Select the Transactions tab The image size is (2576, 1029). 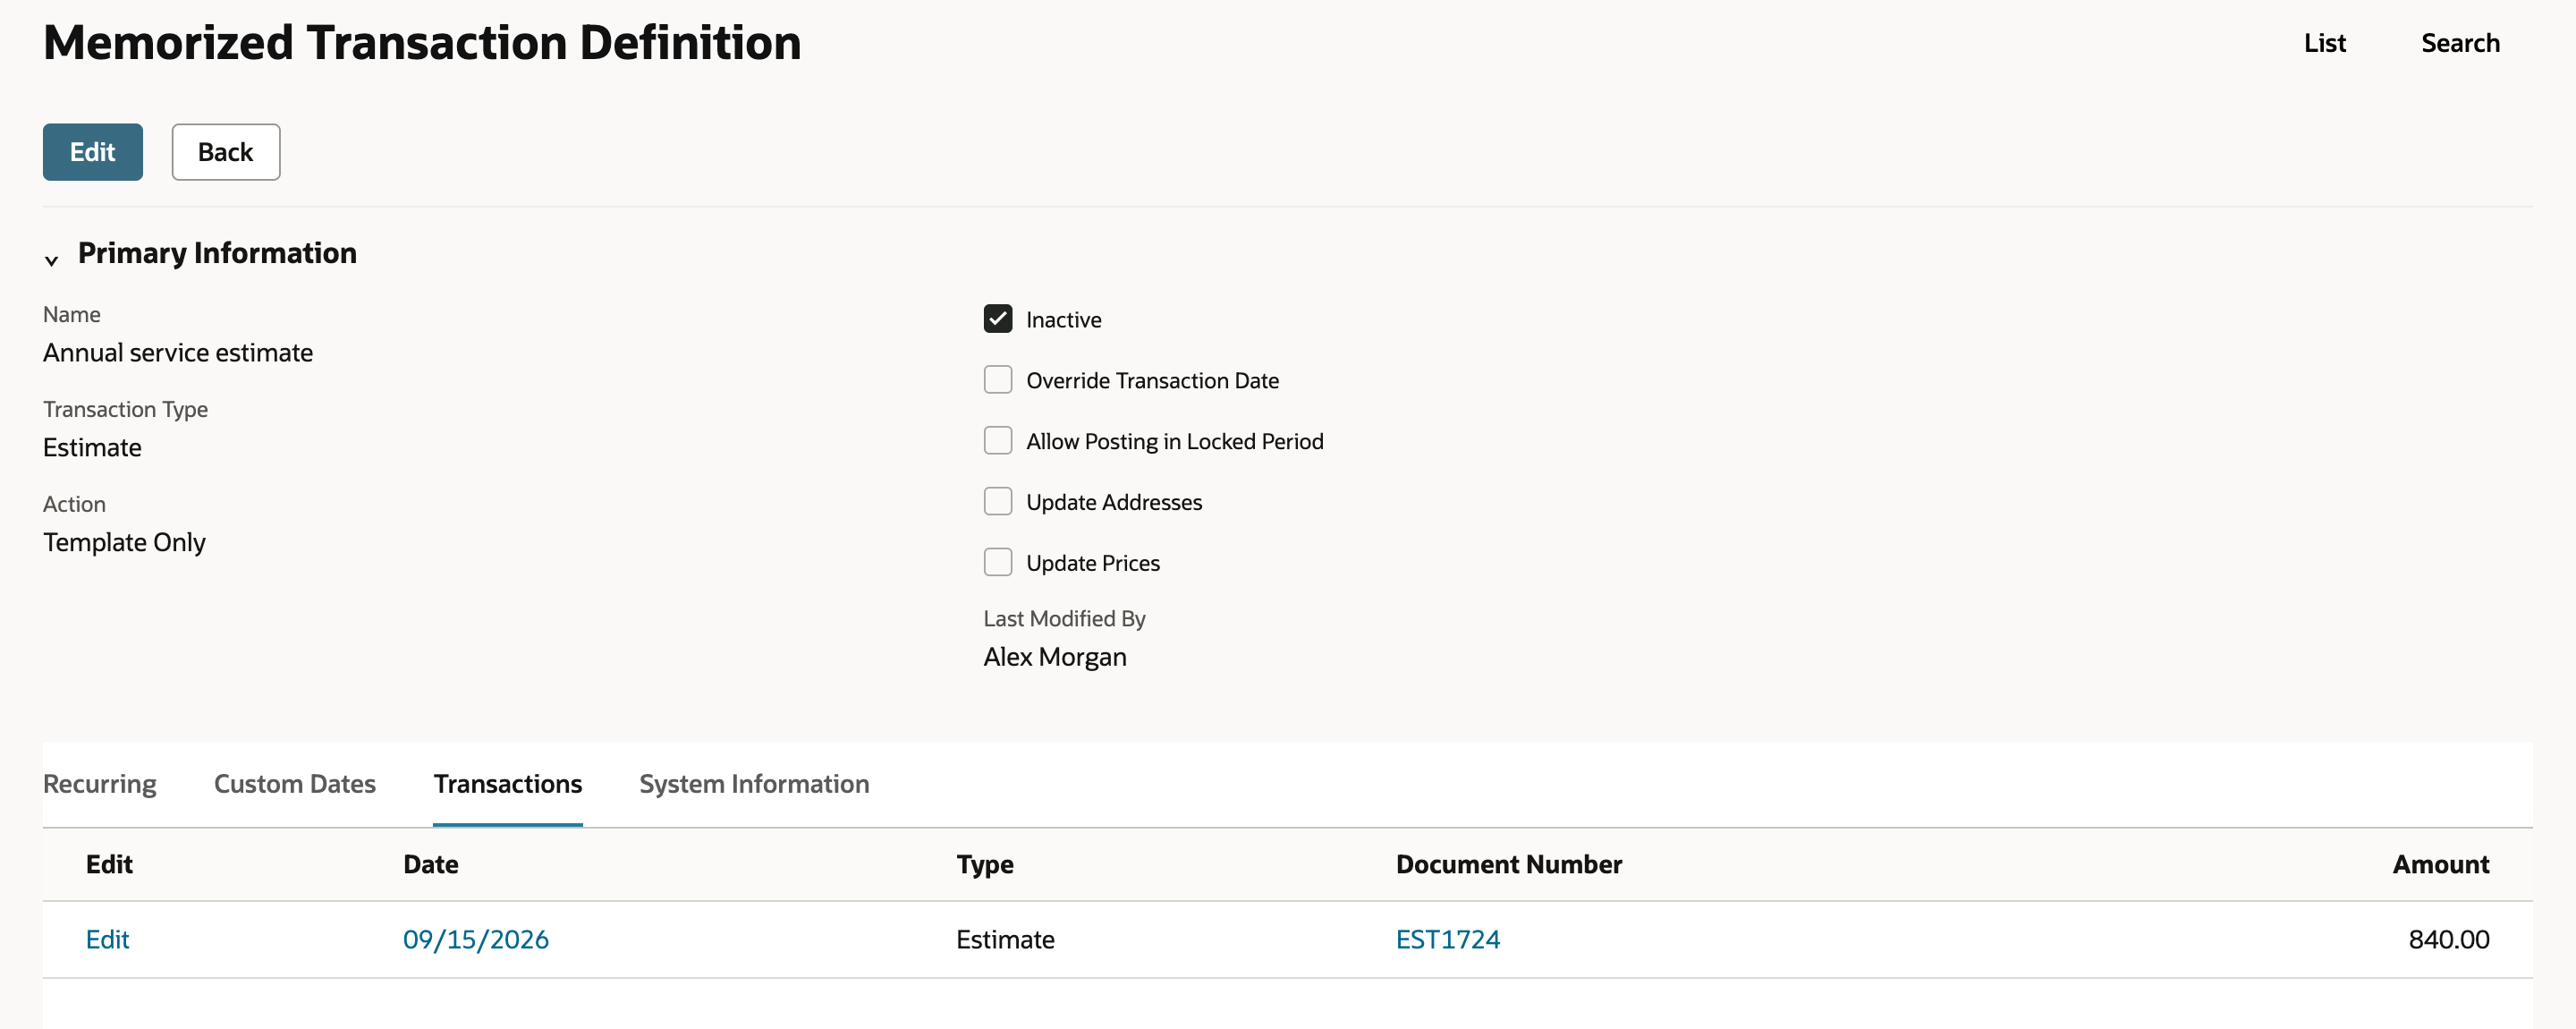coord(508,784)
